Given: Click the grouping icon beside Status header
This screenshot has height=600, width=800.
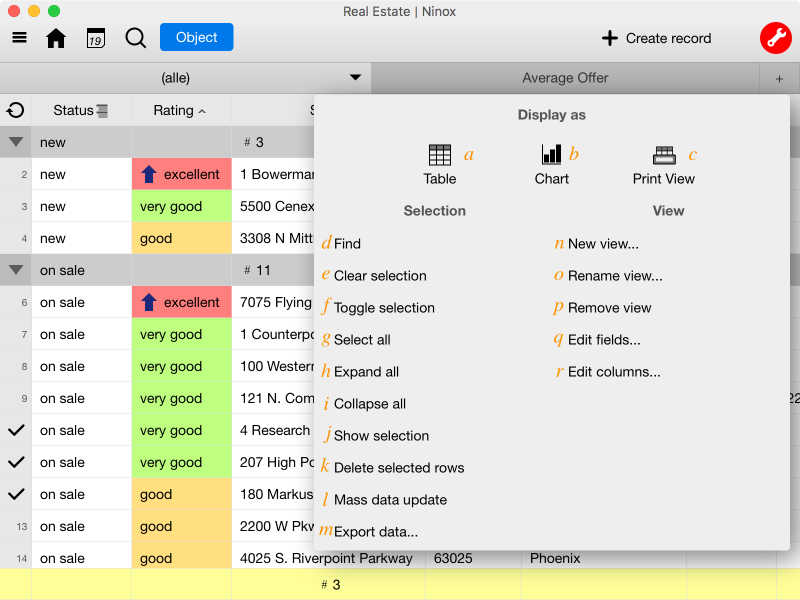Looking at the screenshot, I should click(102, 111).
